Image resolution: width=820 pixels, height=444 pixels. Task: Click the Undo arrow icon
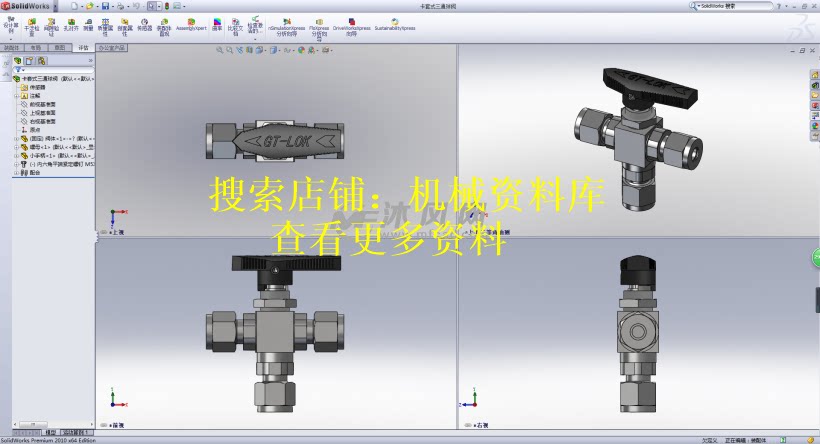pos(136,6)
